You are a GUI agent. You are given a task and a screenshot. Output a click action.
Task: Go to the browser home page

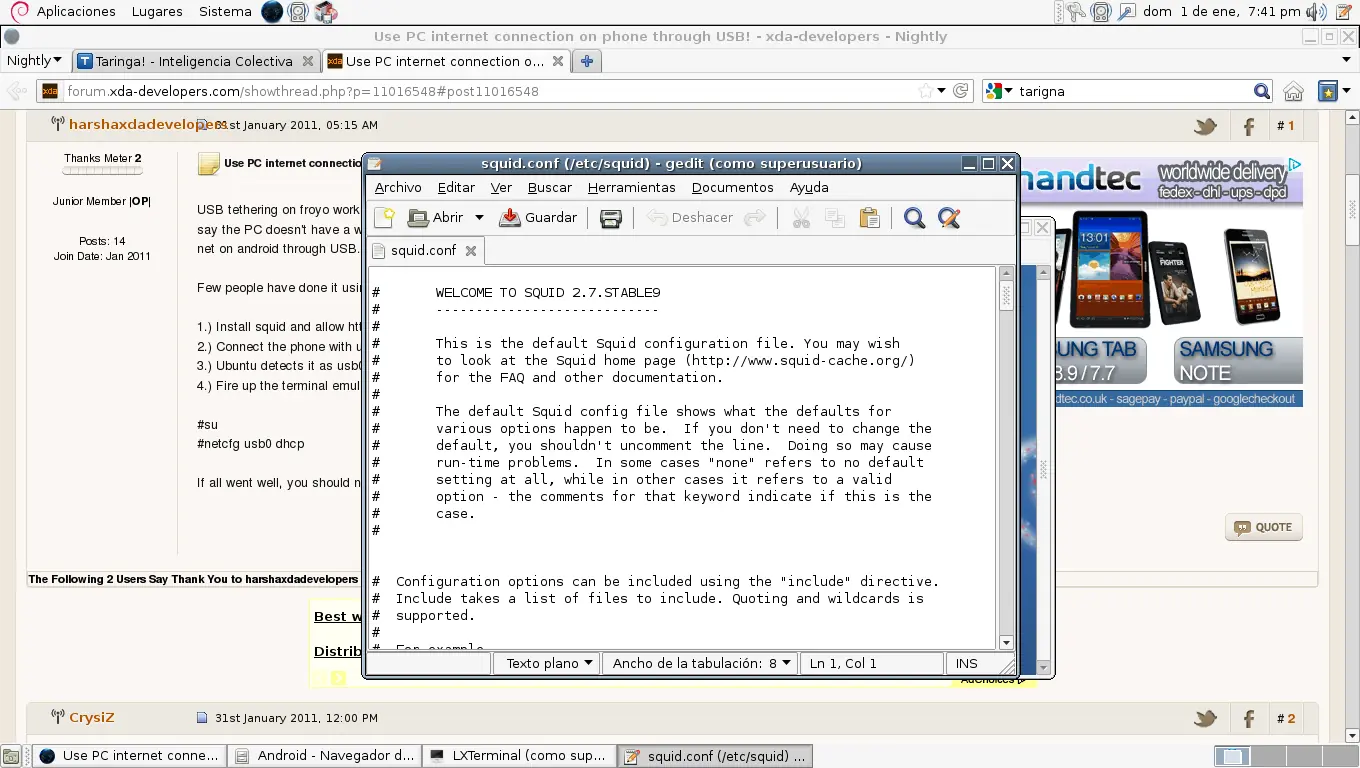click(1293, 91)
